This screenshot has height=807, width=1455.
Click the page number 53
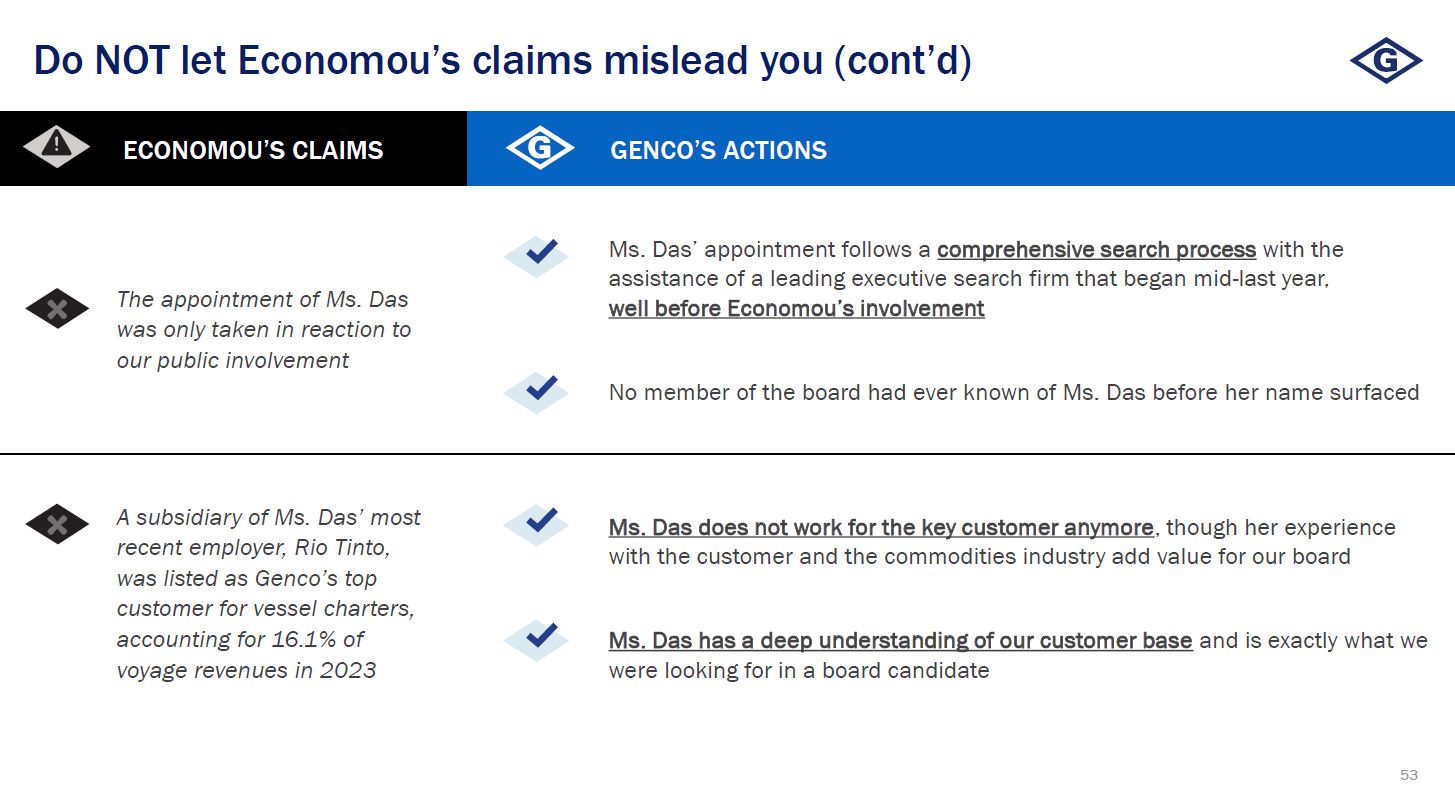(1408, 775)
